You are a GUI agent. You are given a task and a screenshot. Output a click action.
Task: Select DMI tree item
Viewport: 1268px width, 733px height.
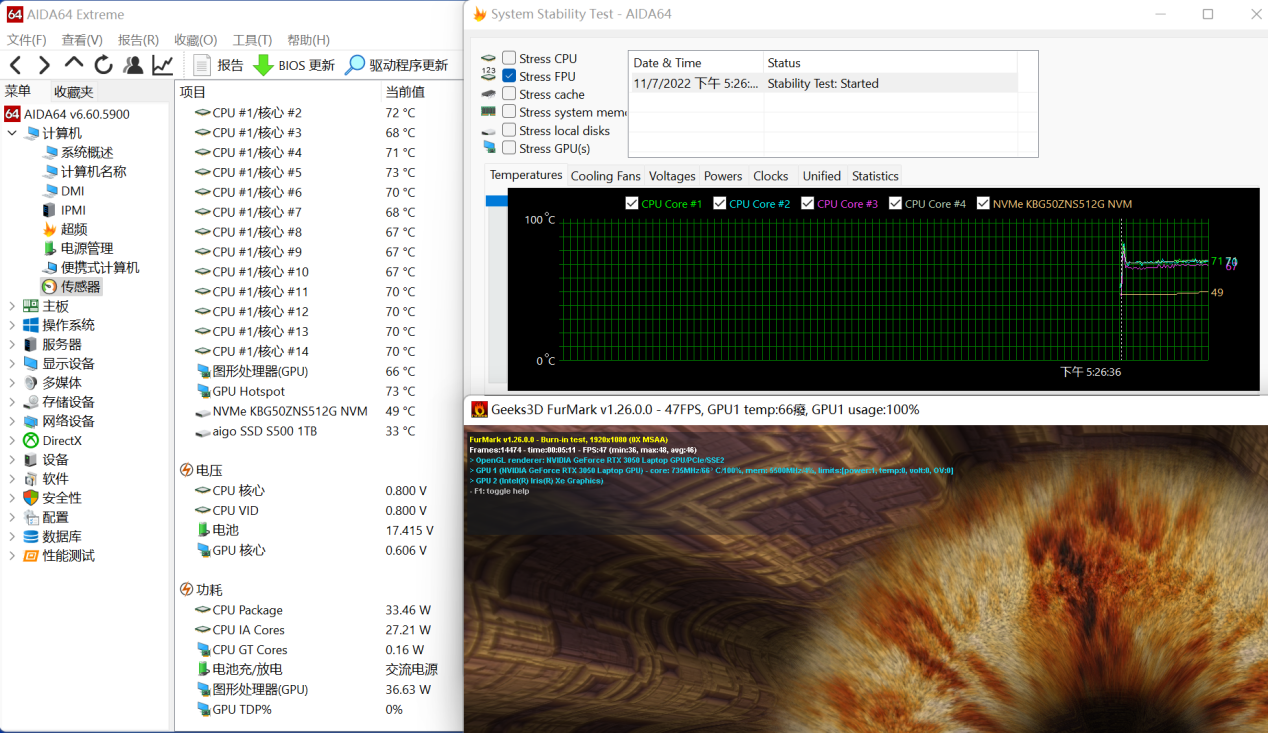[63, 191]
